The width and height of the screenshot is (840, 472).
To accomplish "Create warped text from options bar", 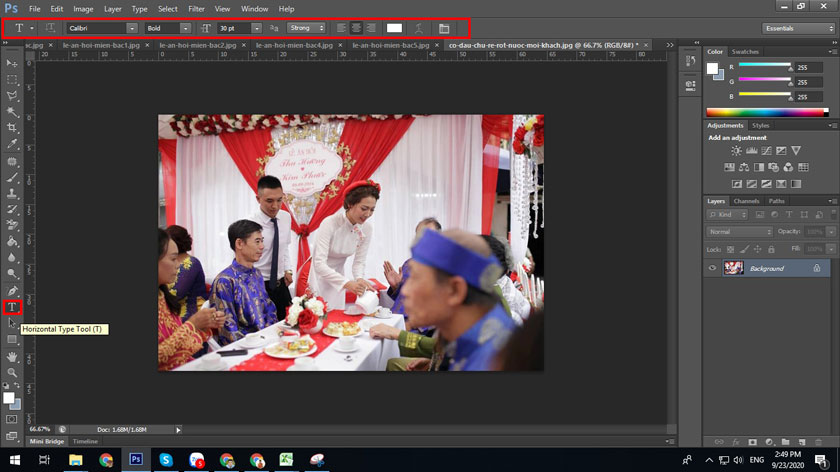I will (419, 28).
